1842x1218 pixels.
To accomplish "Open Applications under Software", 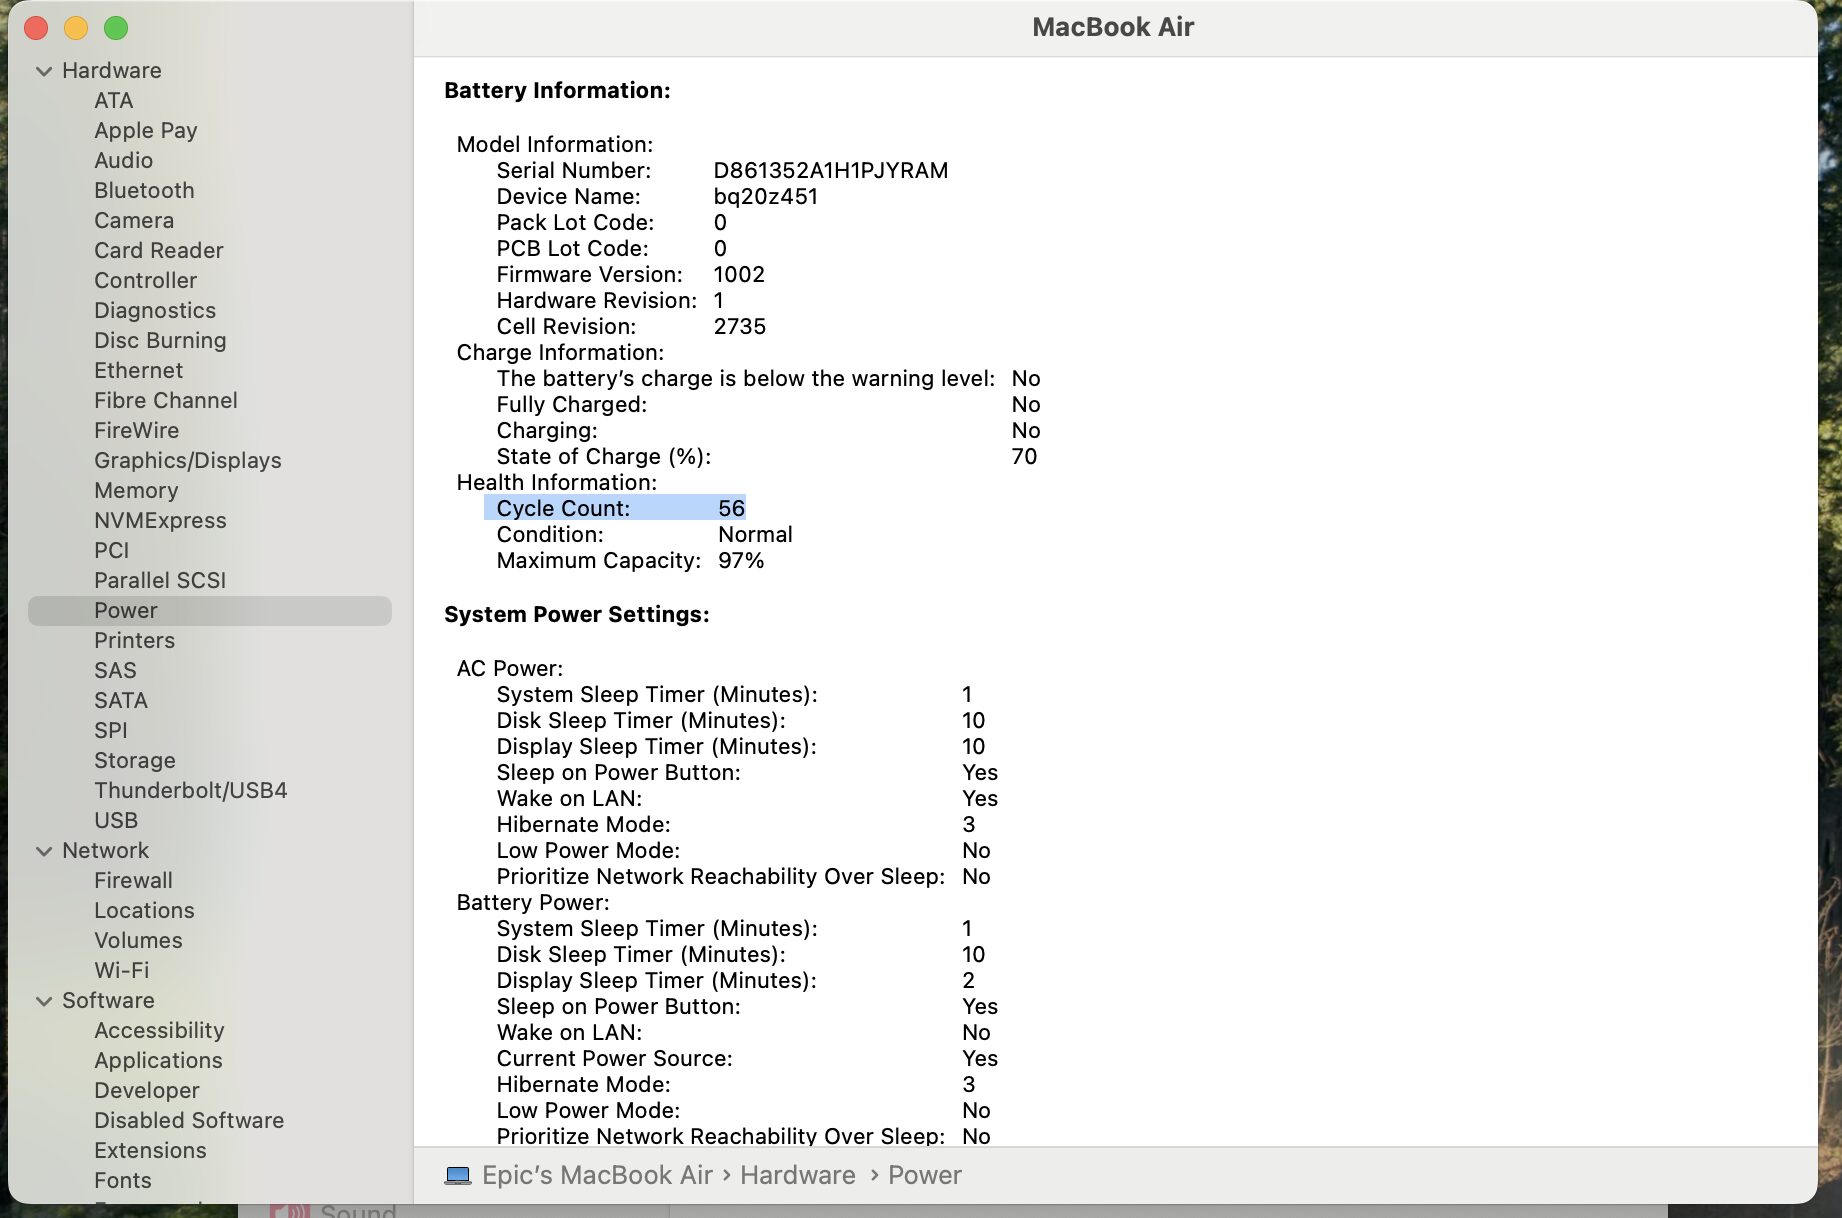I will [159, 1061].
